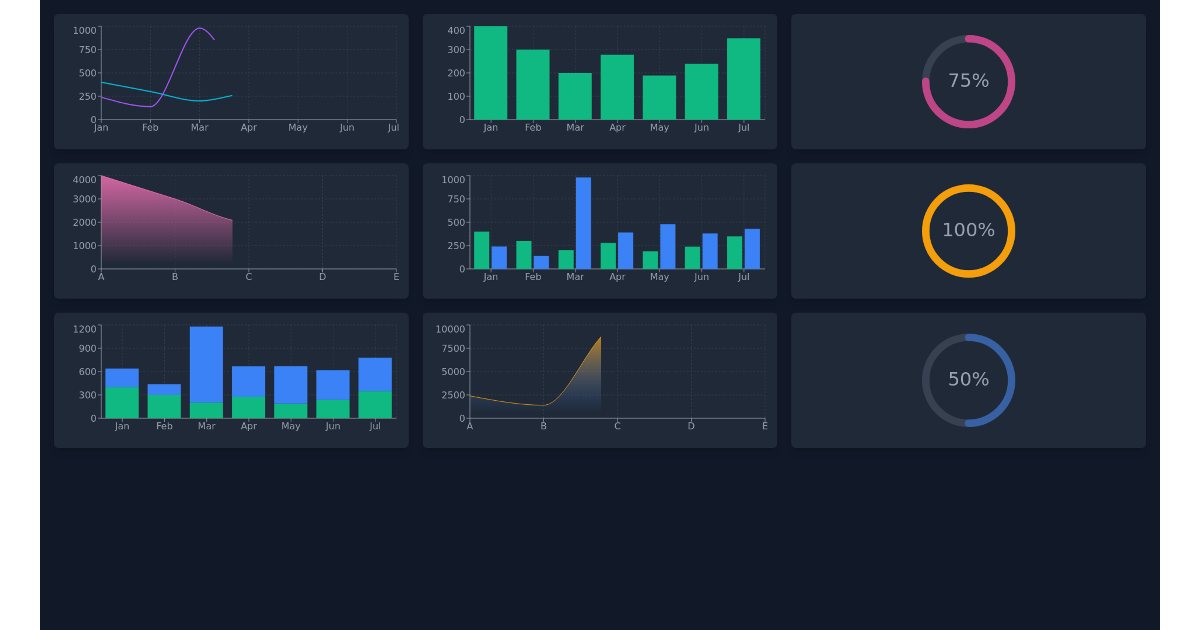Click the 75% pink progress ring
Viewport: 1200px width, 630px height.
967,82
